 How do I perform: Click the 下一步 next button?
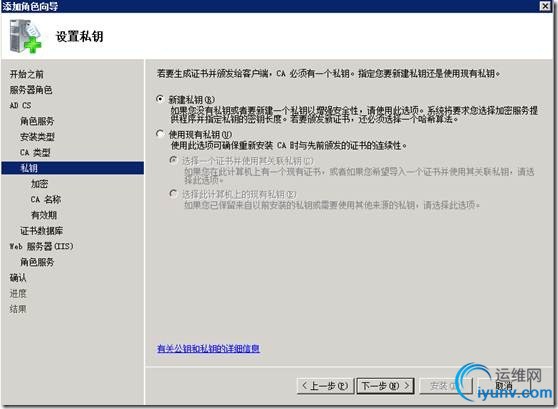tap(385, 386)
